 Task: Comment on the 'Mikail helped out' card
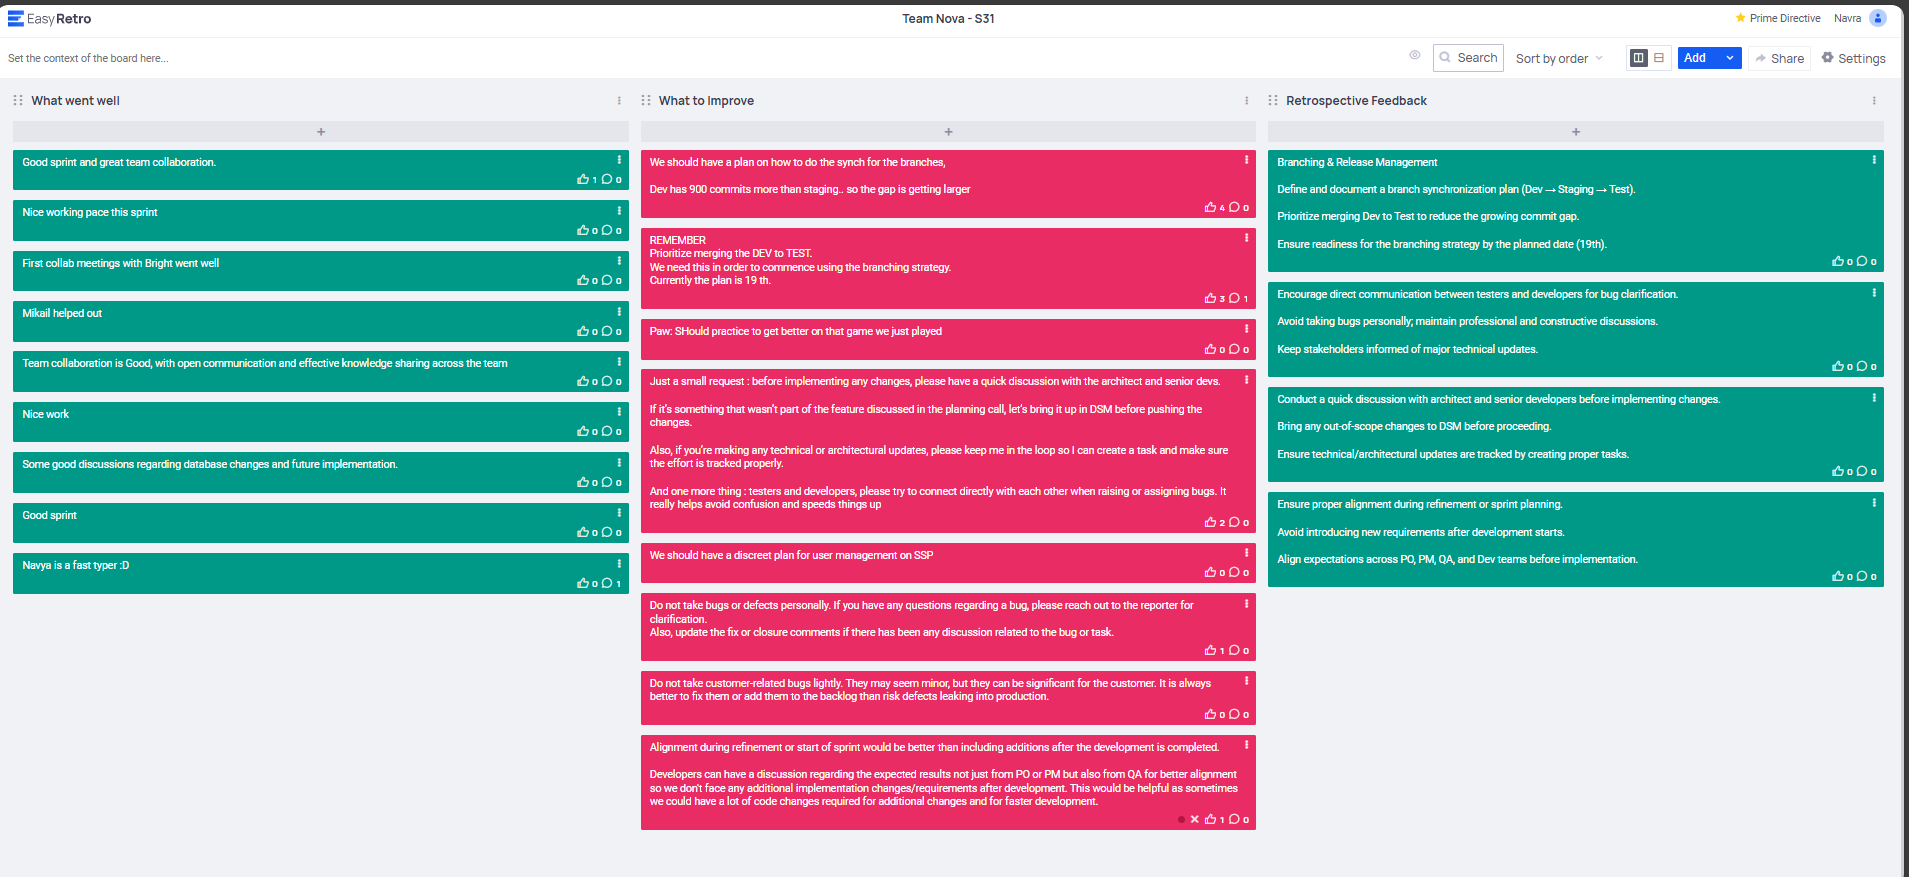pos(607,331)
